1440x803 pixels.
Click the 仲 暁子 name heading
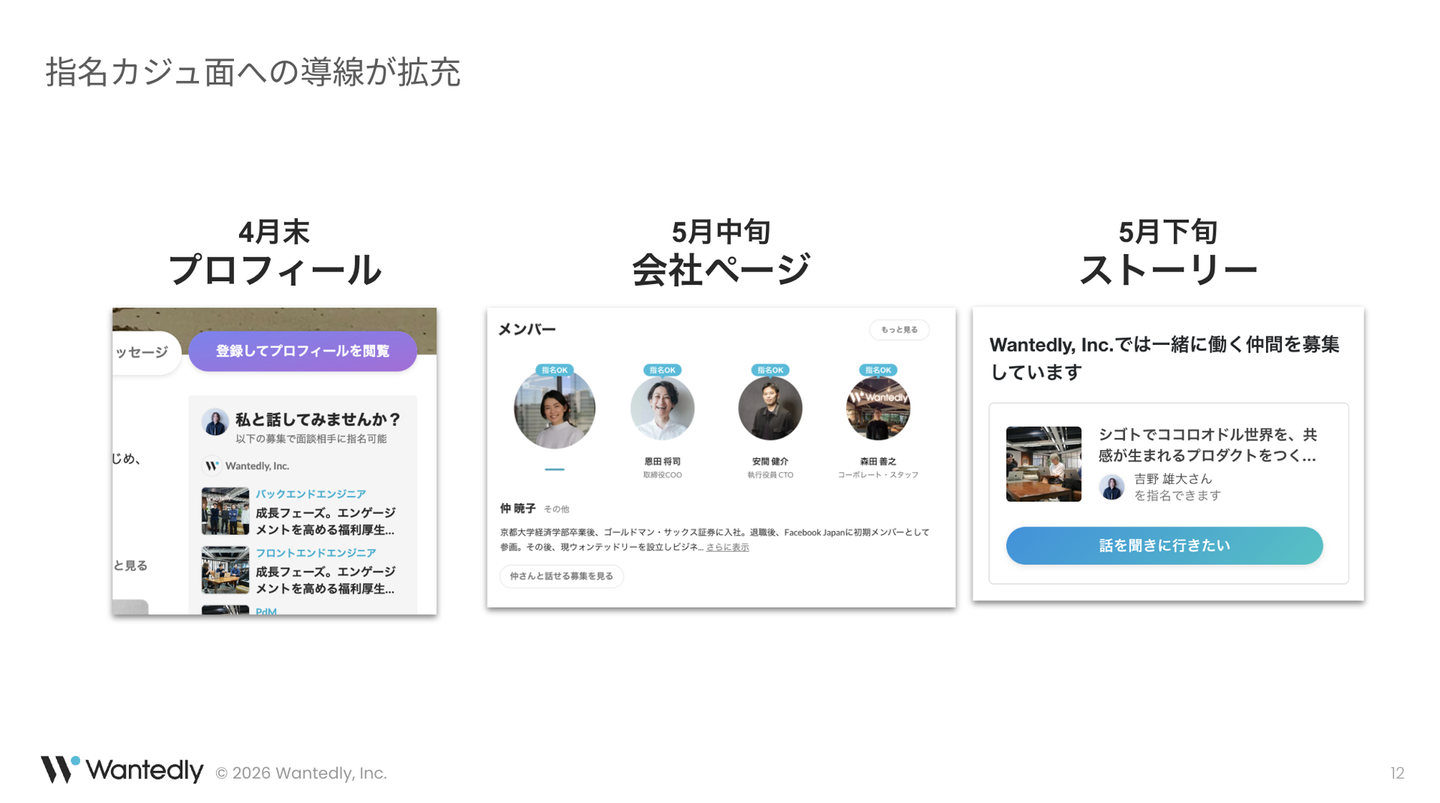pyautogui.click(x=518, y=509)
